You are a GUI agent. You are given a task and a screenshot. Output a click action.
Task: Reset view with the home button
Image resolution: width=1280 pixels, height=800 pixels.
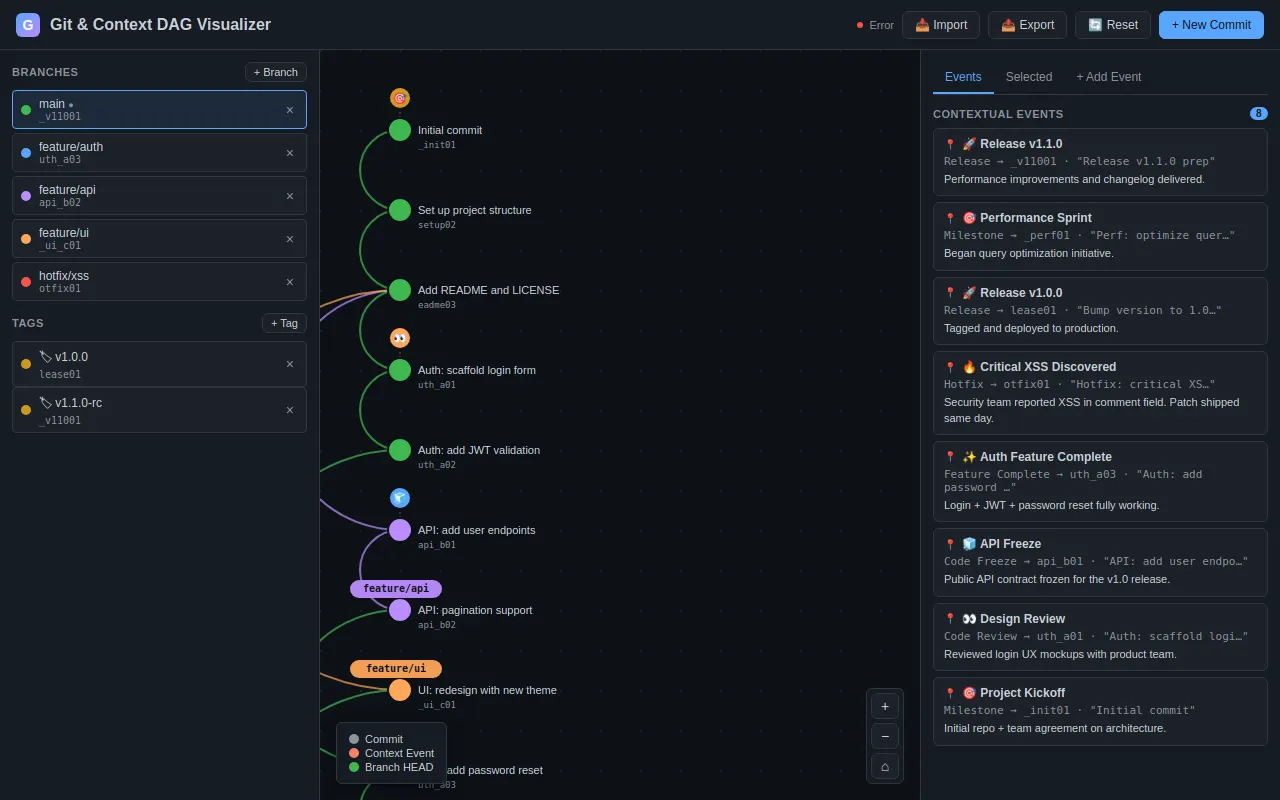885,766
